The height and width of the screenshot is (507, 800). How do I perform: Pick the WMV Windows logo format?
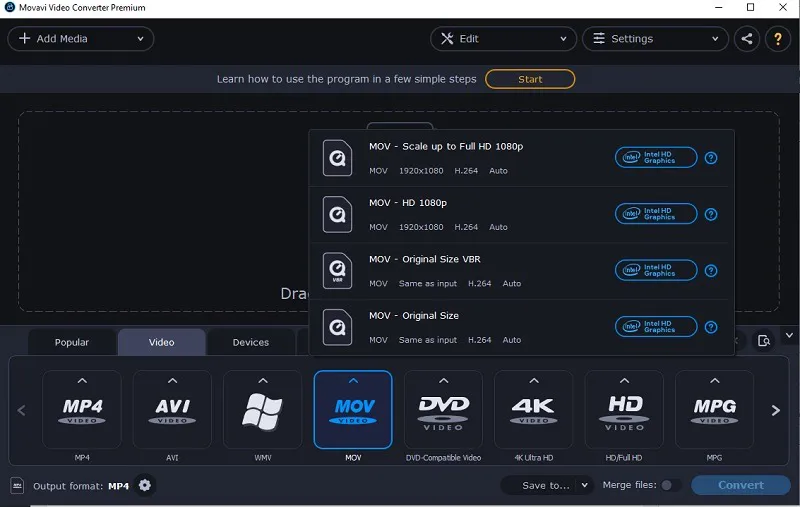pos(263,412)
